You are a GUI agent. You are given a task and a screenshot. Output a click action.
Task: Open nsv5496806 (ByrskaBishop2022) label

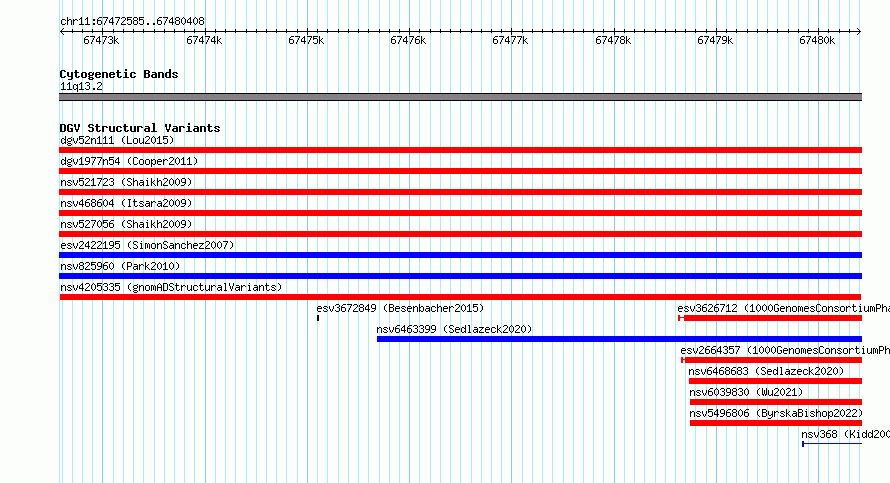(x=776, y=413)
